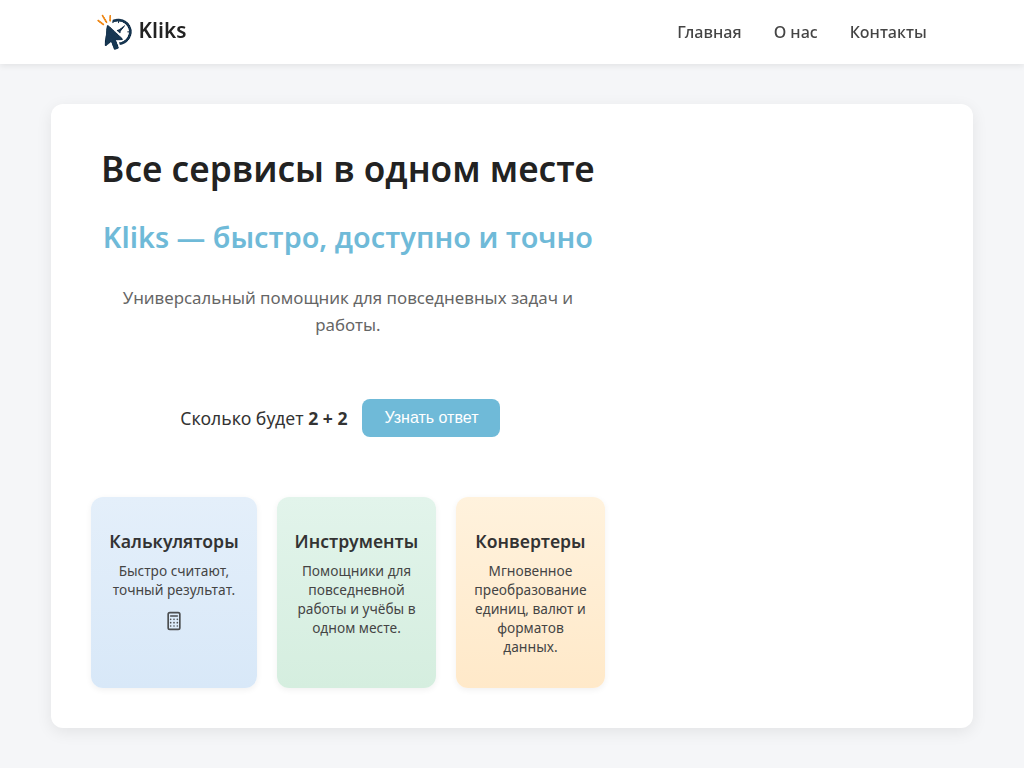This screenshot has height=768, width=1024.
Task: Click the Kliks tagline in blue text
Action: coord(347,238)
